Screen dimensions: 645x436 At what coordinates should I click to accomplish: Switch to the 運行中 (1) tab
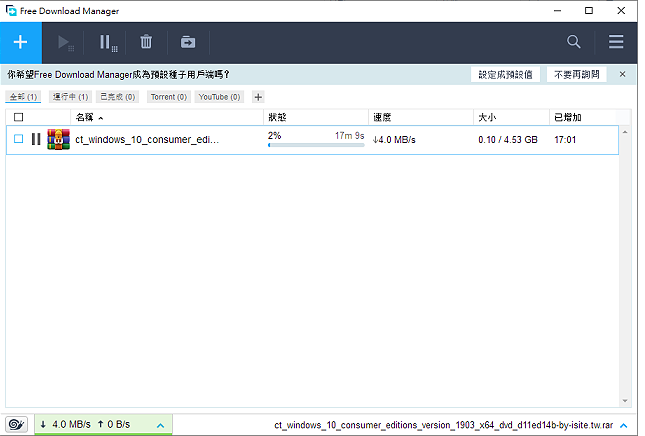[70, 97]
